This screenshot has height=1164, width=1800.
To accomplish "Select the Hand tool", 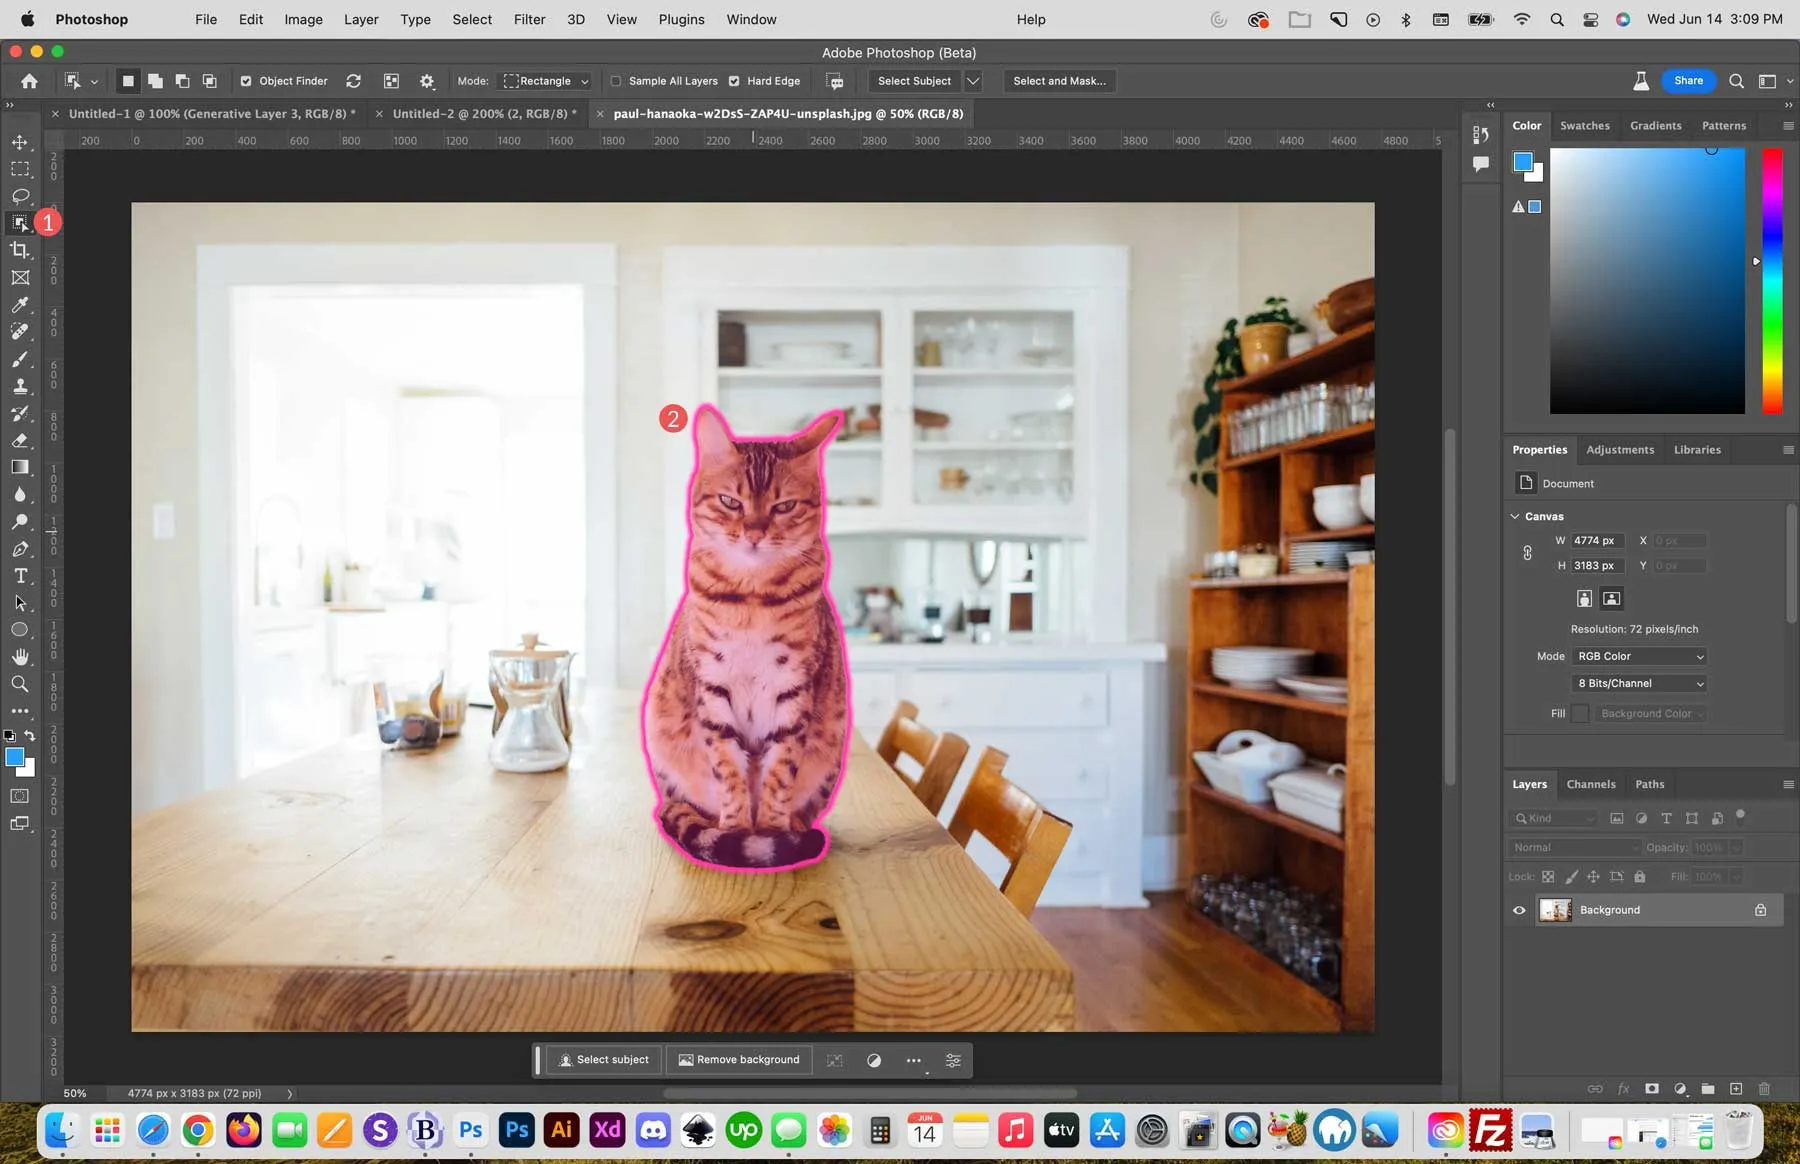I will pyautogui.click(x=20, y=656).
